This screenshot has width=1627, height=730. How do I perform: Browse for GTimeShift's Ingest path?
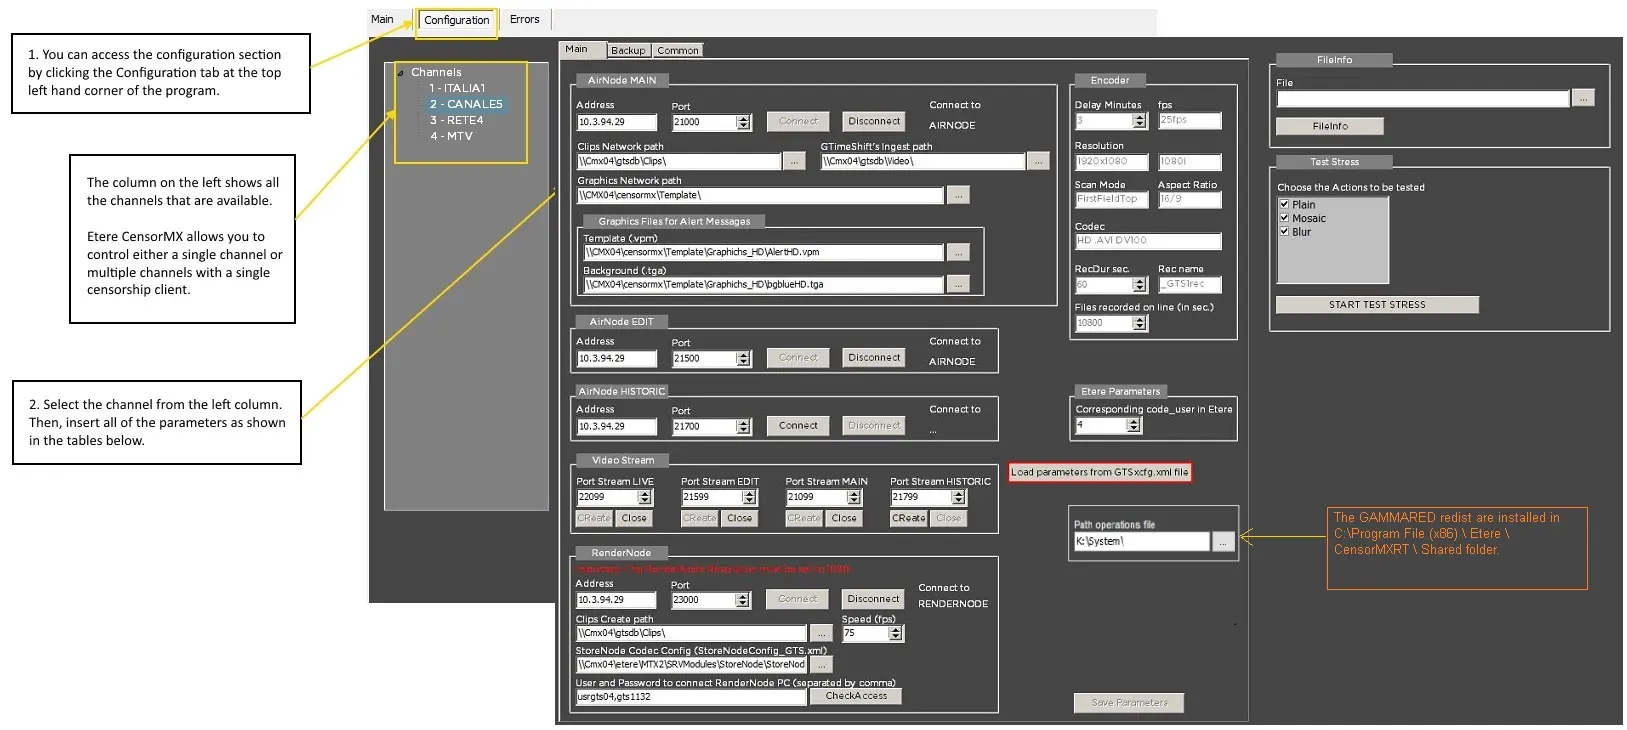(1038, 162)
